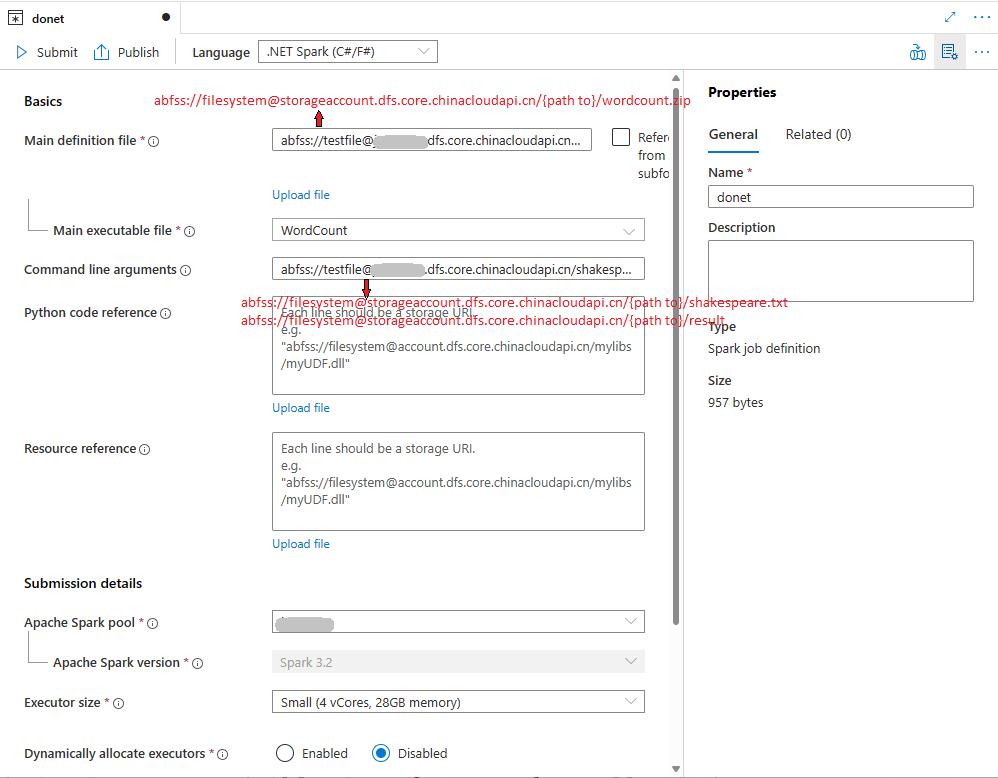Open the top-right tab bar ellipsis menu
This screenshot has height=778, width=998.
tap(981, 17)
